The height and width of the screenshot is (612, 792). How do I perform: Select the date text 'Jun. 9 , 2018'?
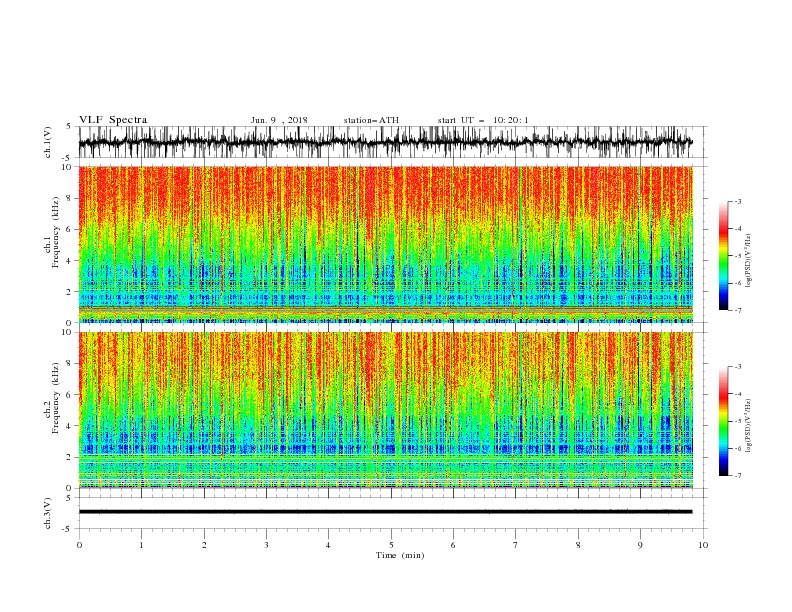[279, 120]
